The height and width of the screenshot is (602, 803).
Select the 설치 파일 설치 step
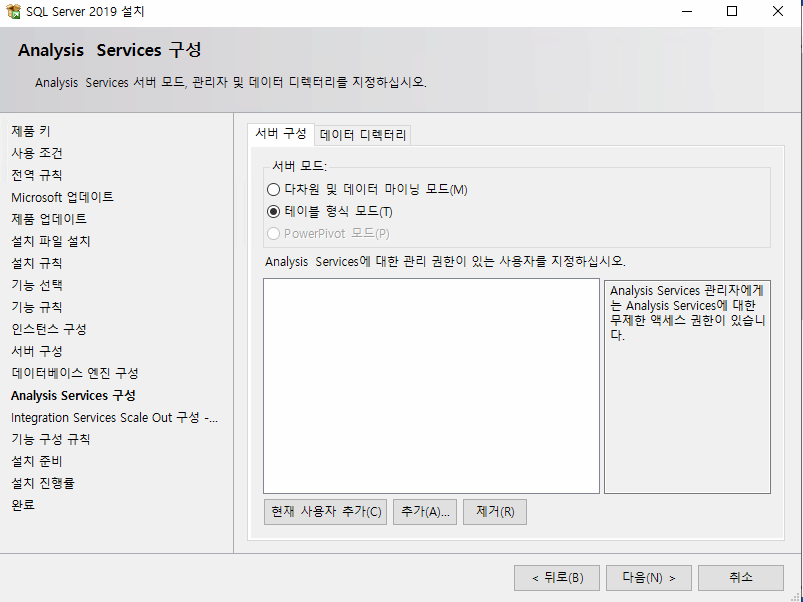[x=51, y=242]
